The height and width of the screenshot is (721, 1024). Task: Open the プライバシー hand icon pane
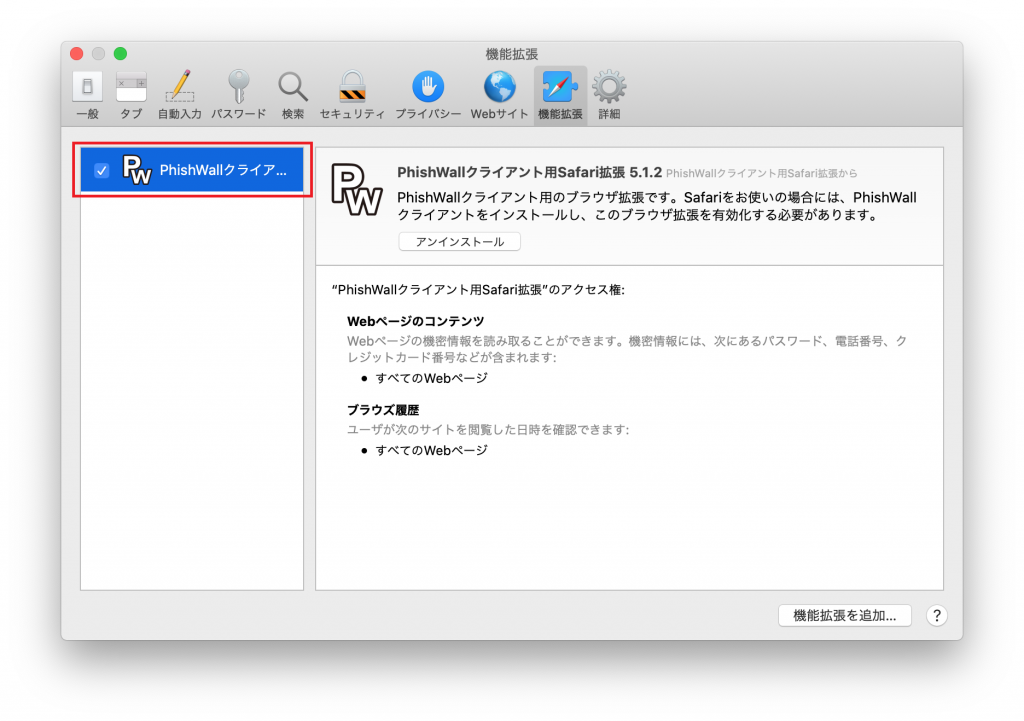click(x=428, y=95)
